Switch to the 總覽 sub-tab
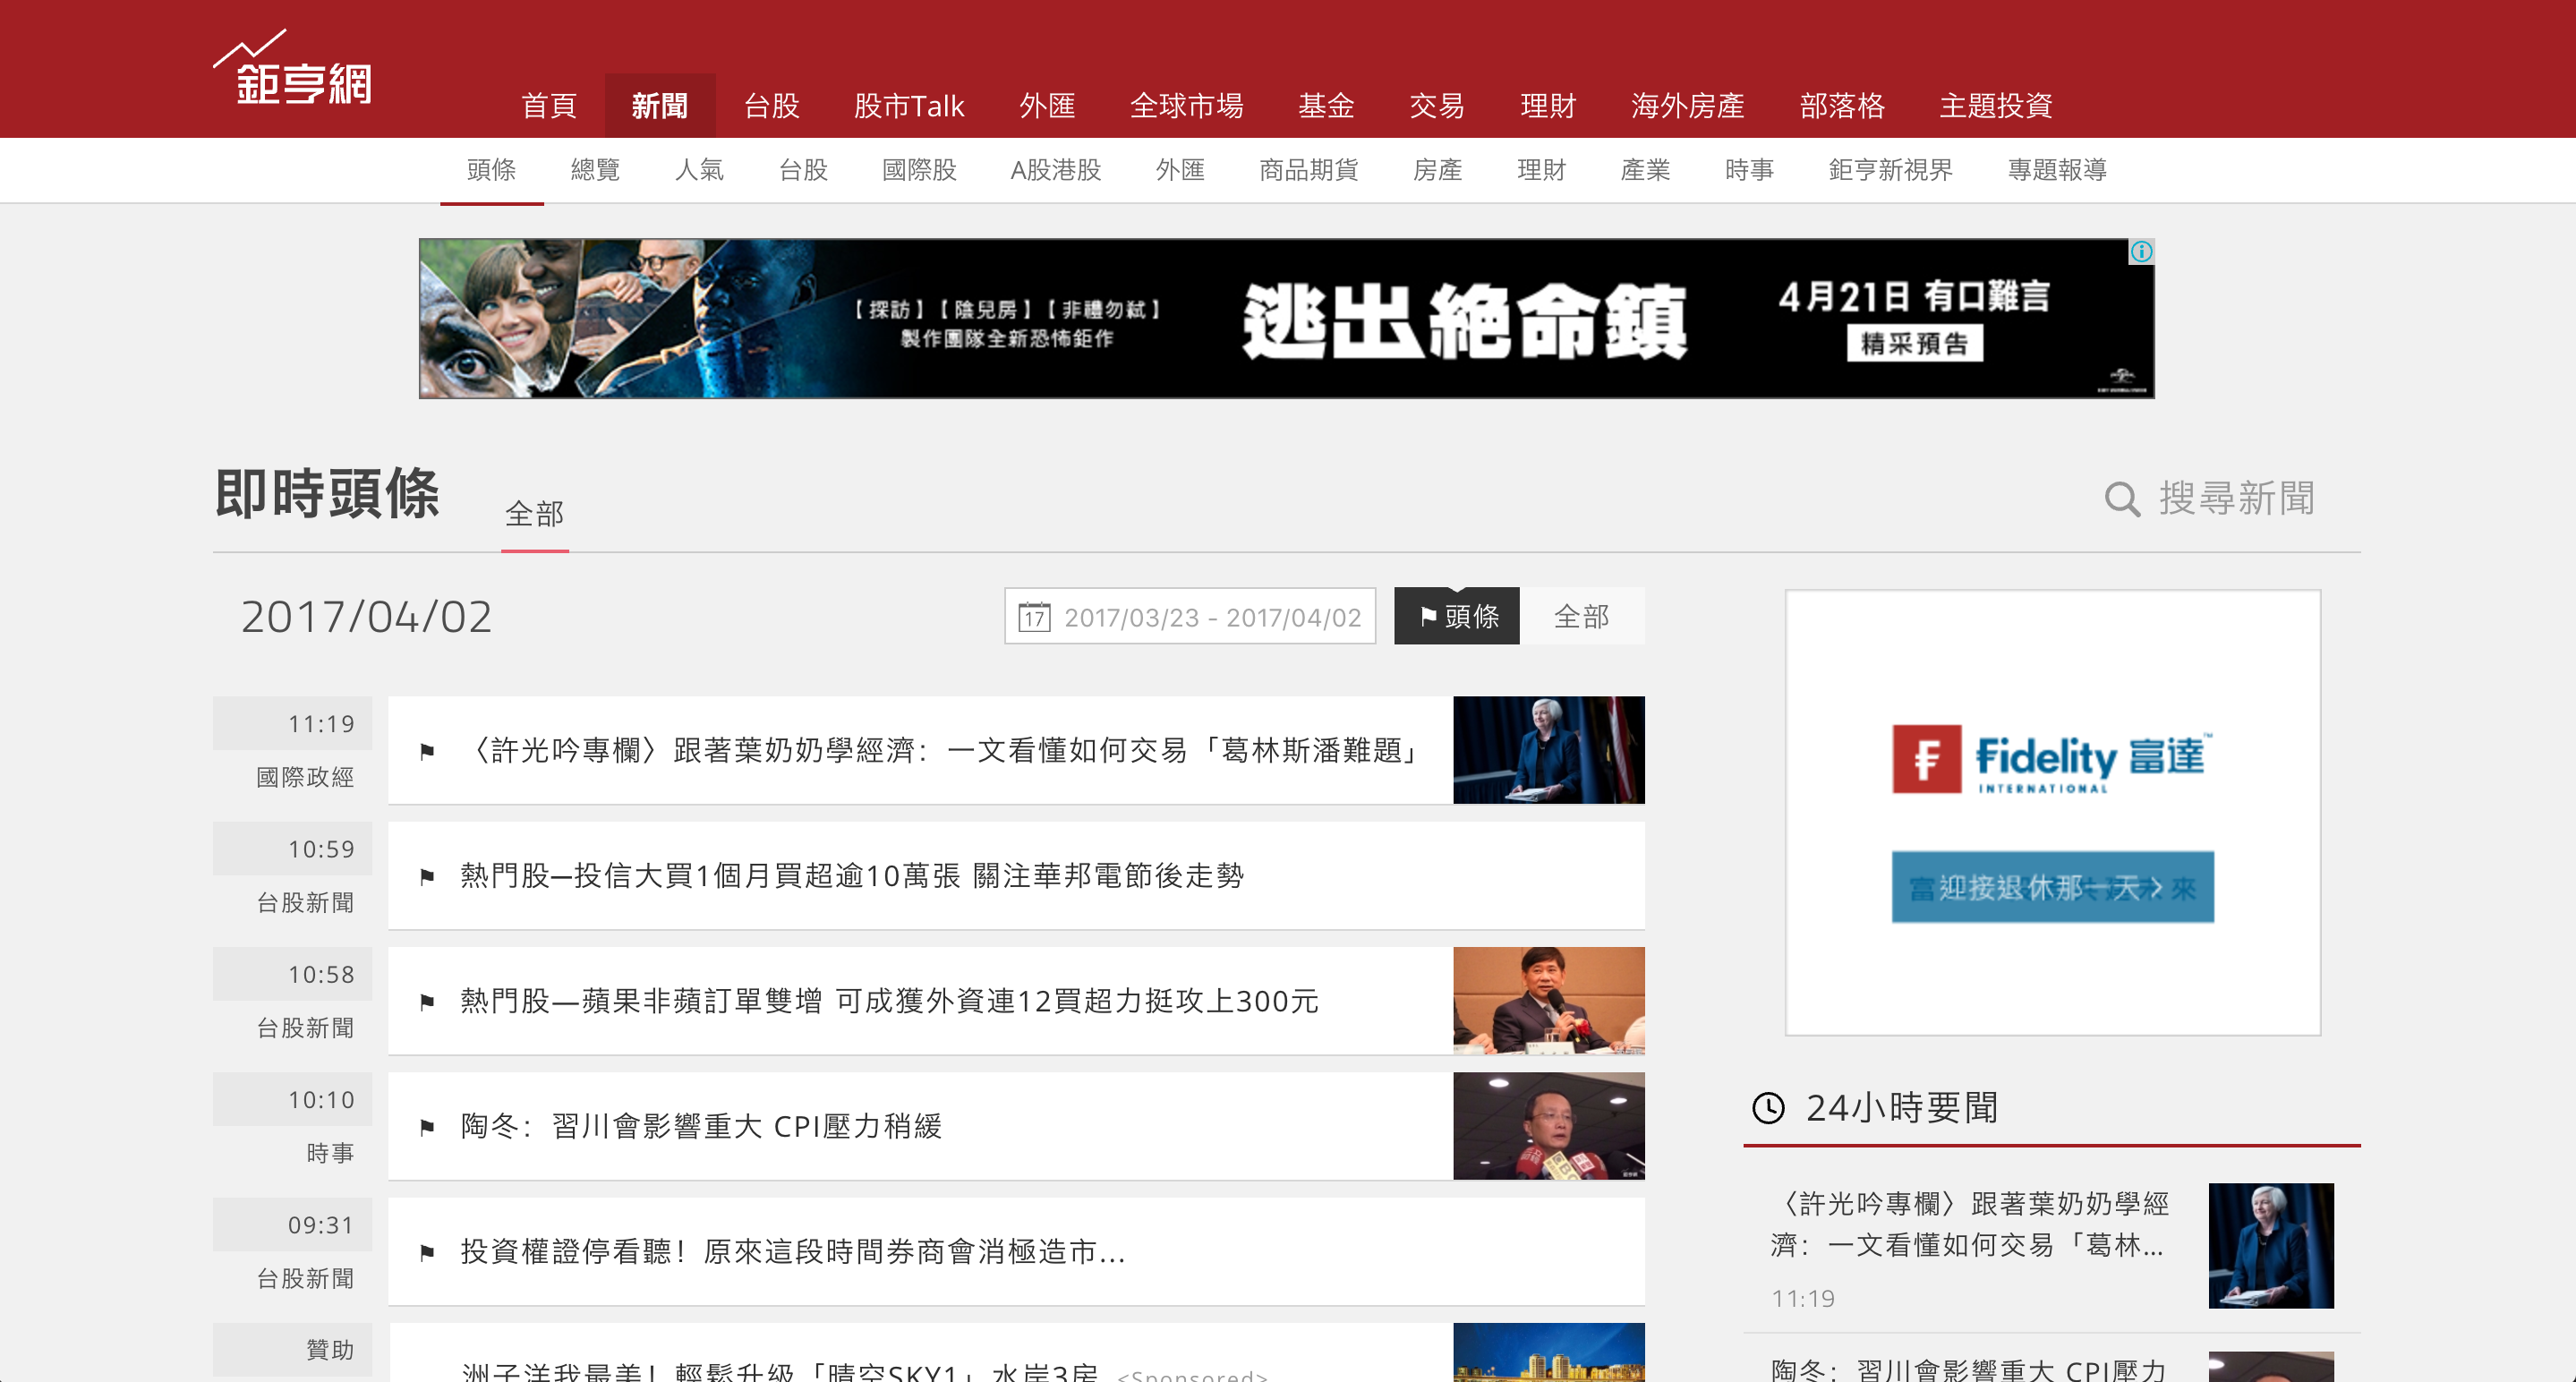Viewport: 2576px width, 1382px height. pyautogui.click(x=595, y=170)
